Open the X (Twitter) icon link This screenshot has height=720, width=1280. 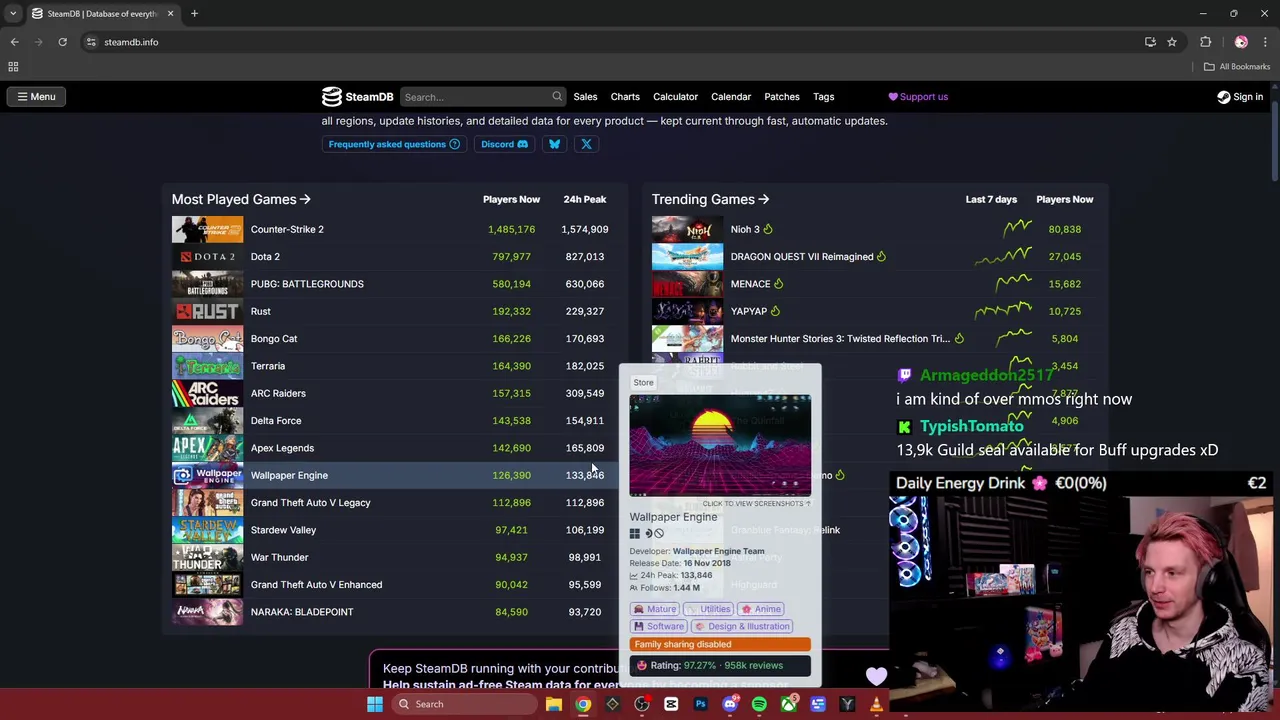pyautogui.click(x=586, y=144)
